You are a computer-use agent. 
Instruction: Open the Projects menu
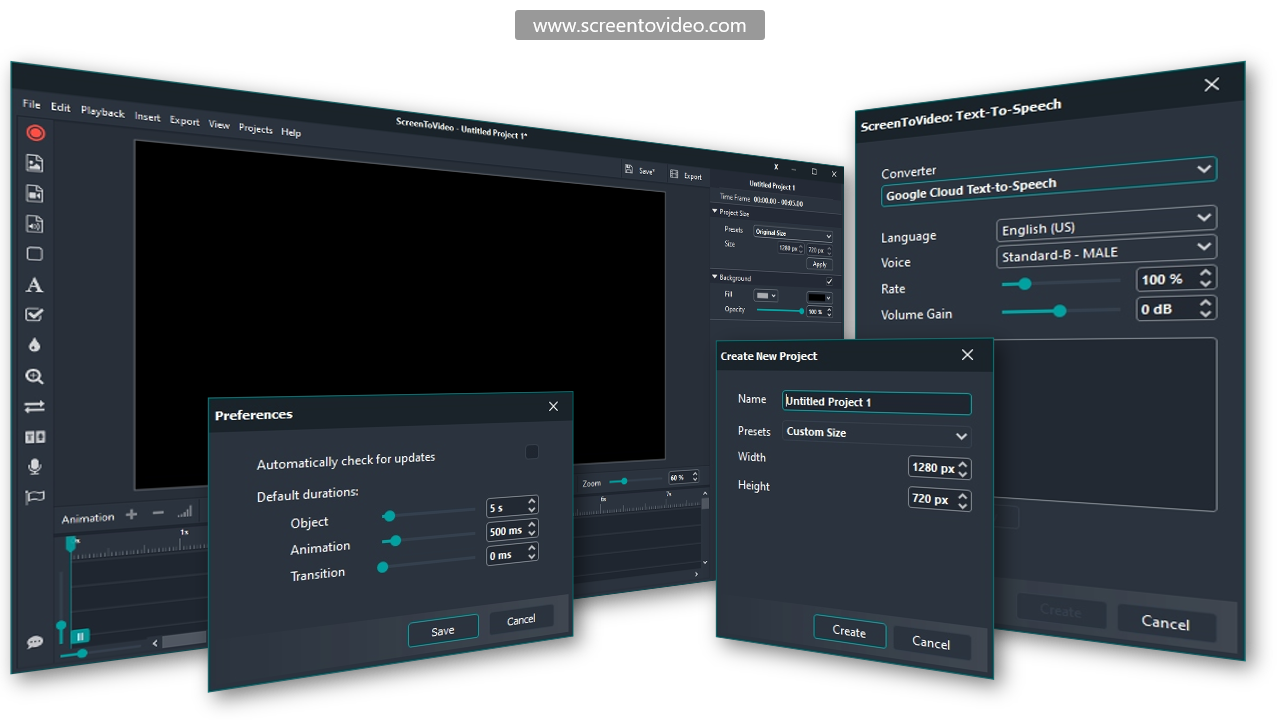[256, 128]
